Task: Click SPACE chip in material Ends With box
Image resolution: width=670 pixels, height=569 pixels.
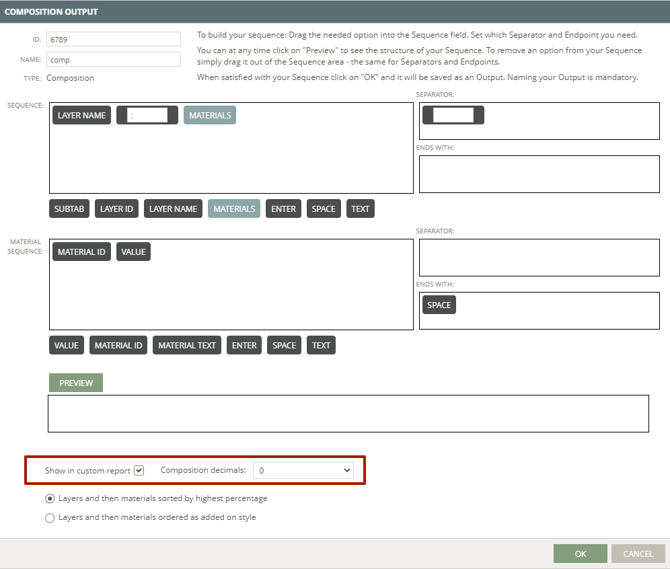Action: click(439, 305)
